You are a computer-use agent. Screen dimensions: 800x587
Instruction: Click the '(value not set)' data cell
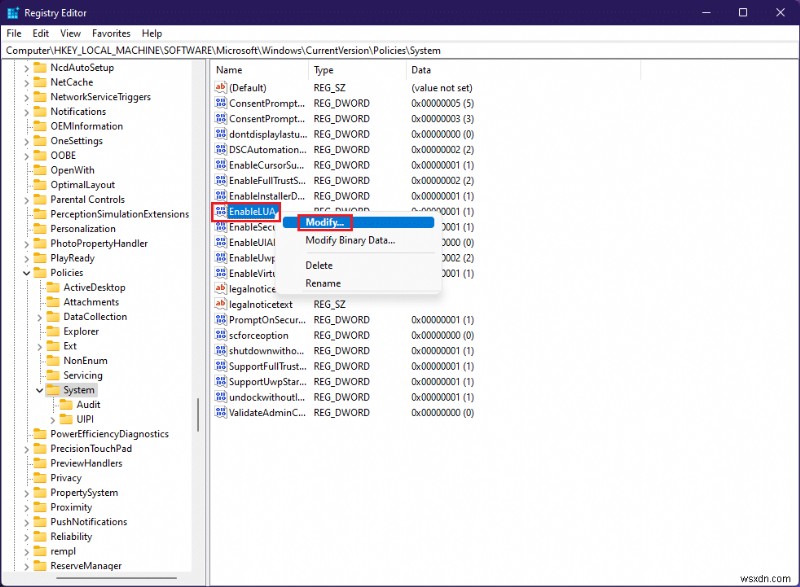click(442, 88)
